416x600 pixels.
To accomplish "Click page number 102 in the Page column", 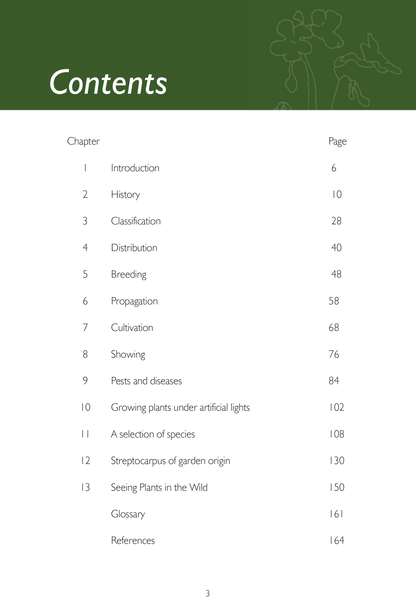I will pyautogui.click(x=336, y=408).
